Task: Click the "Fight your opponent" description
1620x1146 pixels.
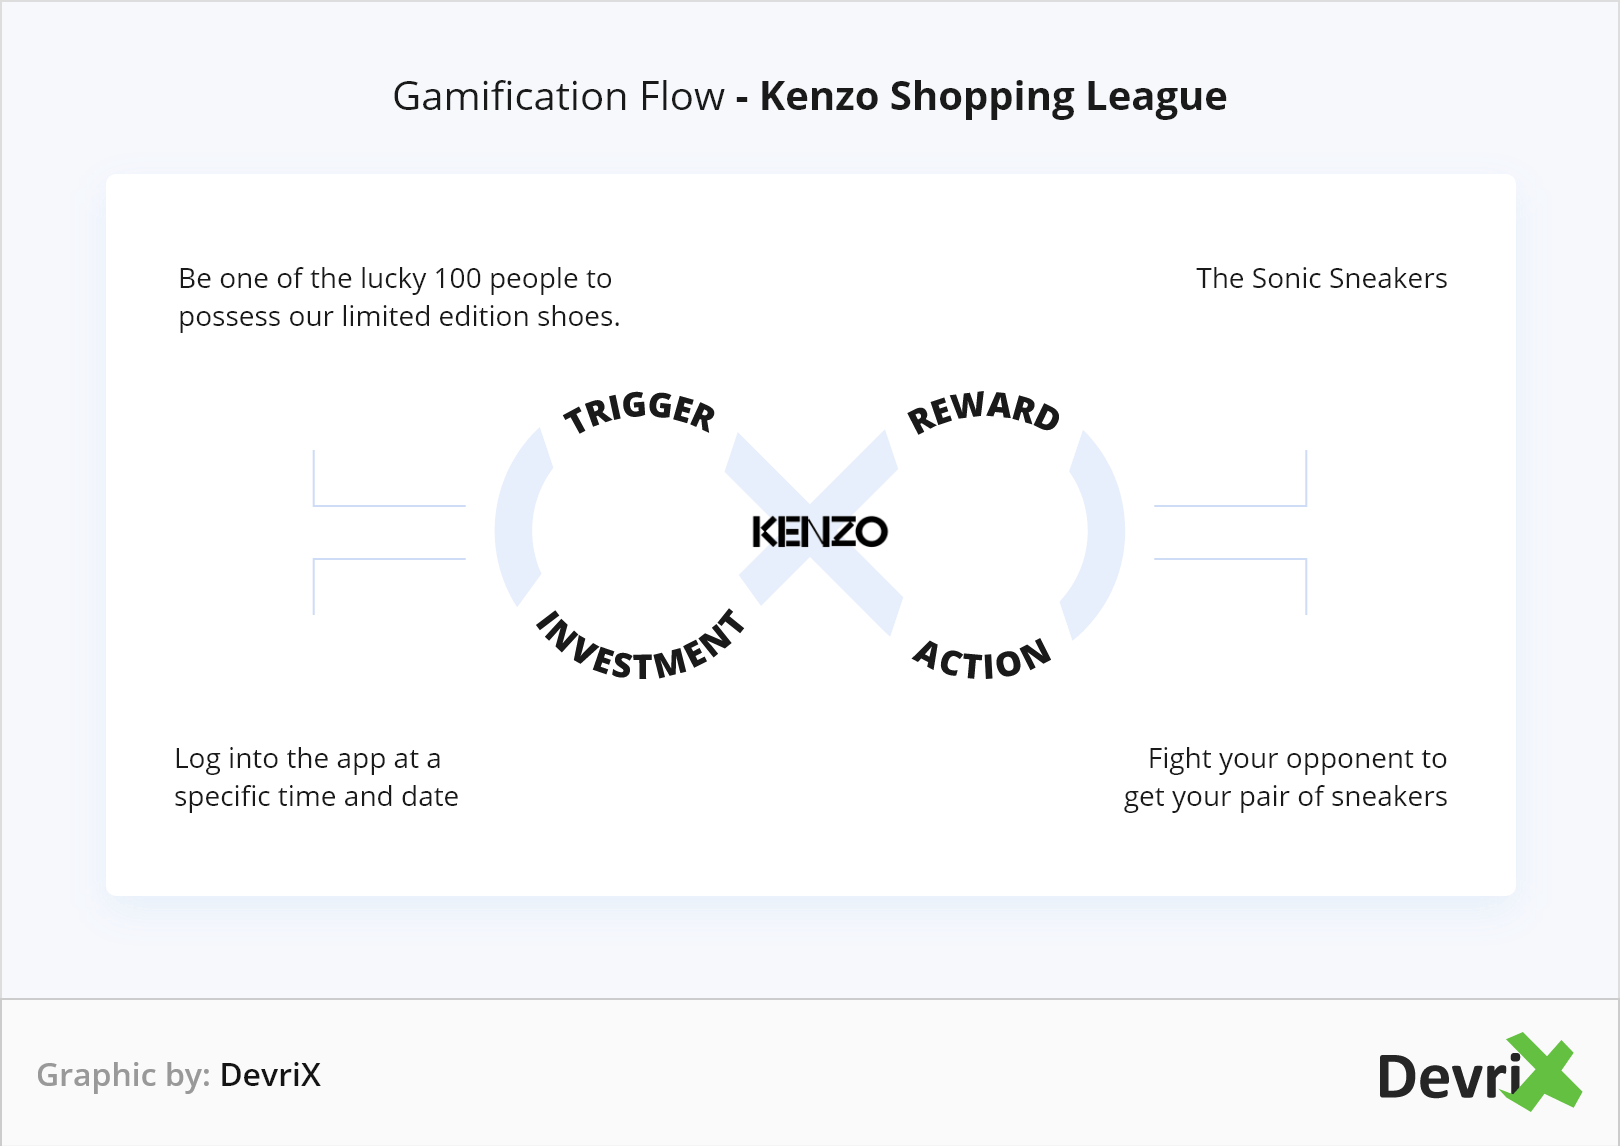Action: [1285, 777]
